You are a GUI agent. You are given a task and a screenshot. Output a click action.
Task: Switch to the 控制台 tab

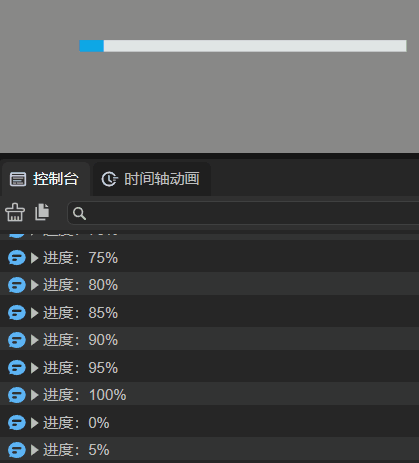(45, 179)
